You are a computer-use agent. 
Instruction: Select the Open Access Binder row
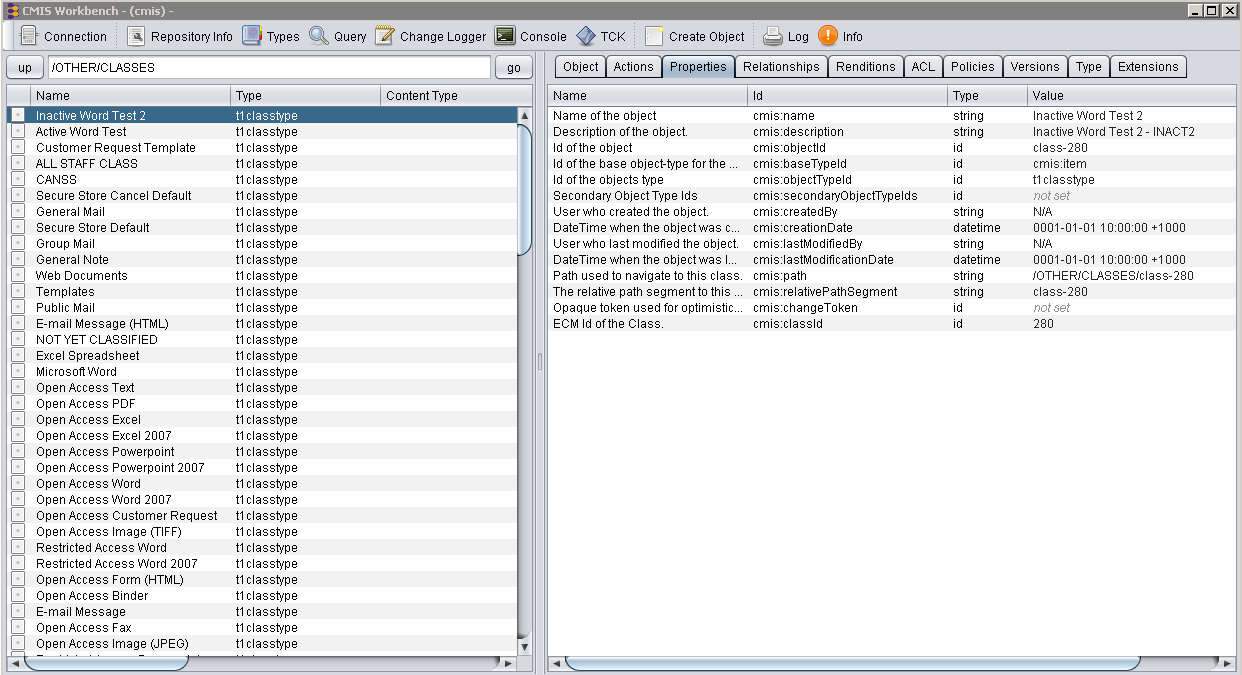point(263,595)
